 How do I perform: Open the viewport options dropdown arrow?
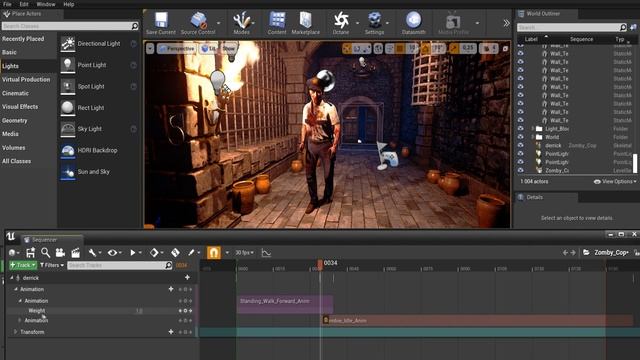[150, 49]
